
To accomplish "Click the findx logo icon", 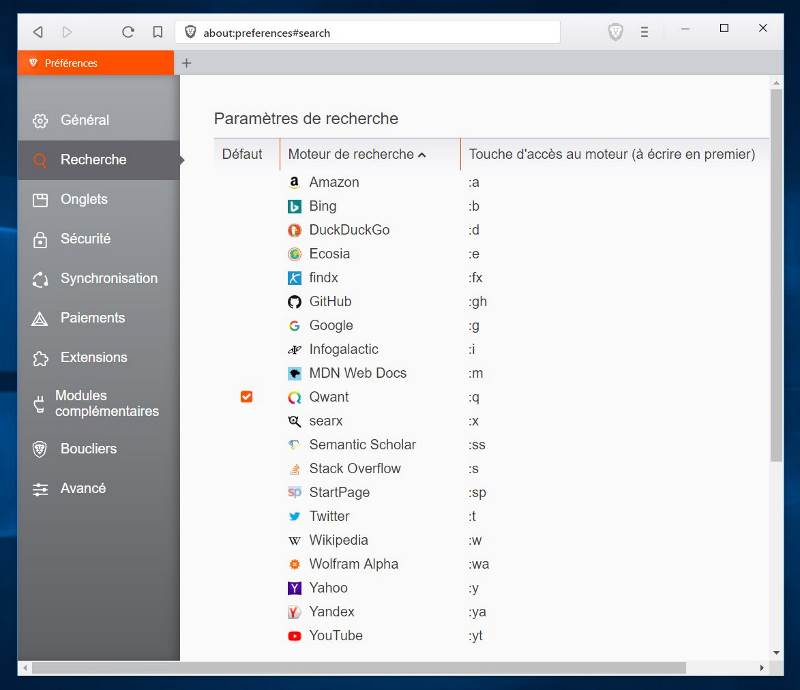I will 294,278.
